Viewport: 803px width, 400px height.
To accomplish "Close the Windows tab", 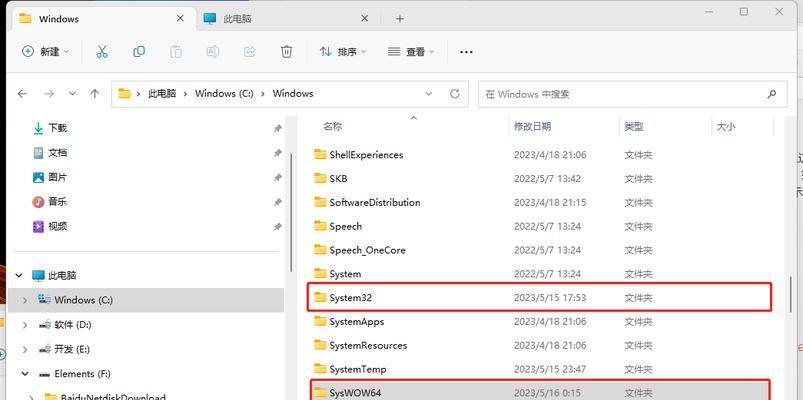I will click(180, 18).
